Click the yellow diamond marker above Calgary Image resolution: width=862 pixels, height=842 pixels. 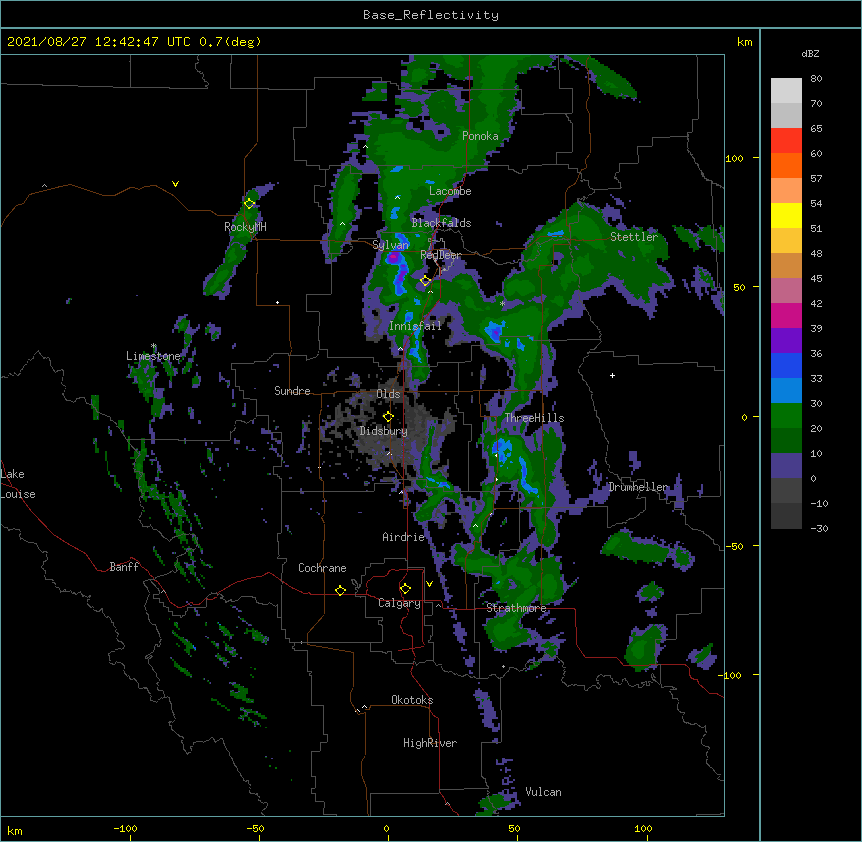[405, 589]
